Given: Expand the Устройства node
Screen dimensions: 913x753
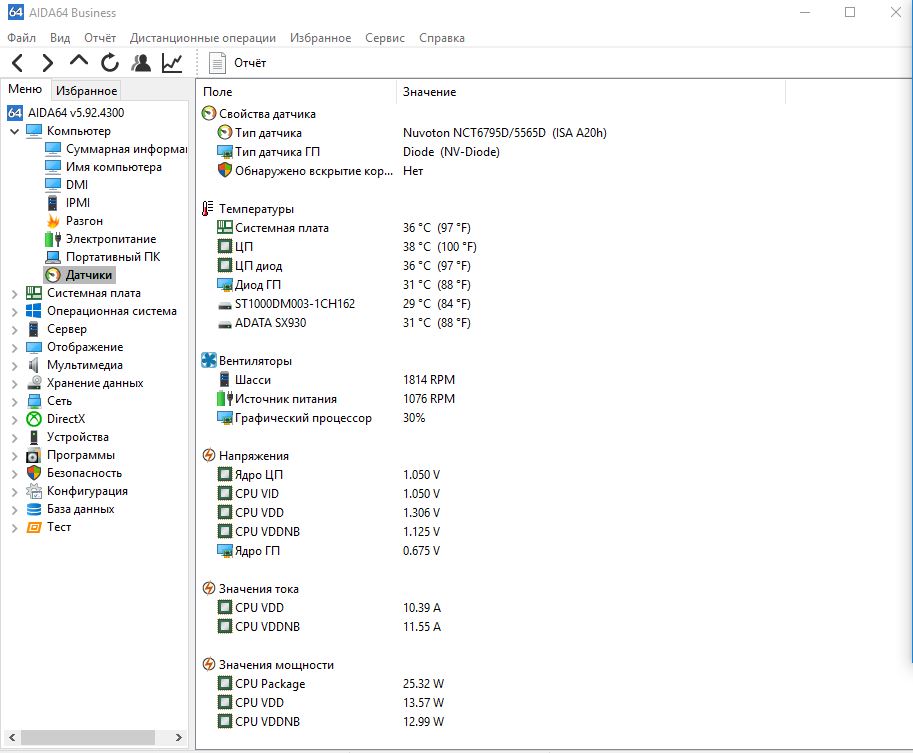Looking at the screenshot, I should pyautogui.click(x=15, y=437).
